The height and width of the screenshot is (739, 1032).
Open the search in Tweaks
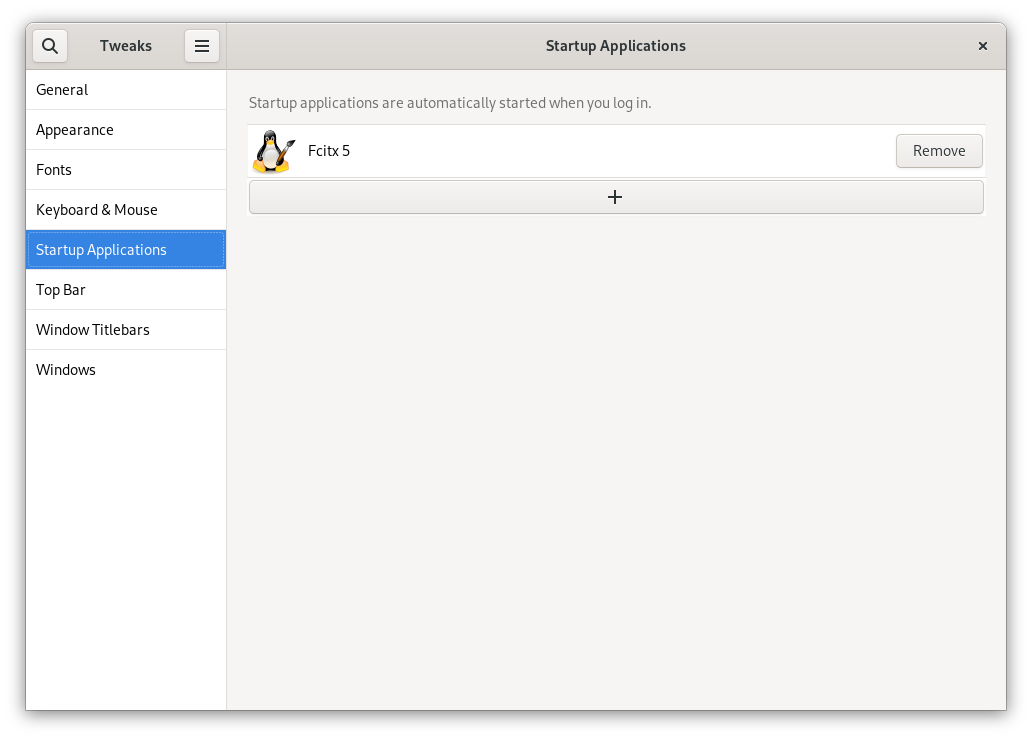[50, 46]
